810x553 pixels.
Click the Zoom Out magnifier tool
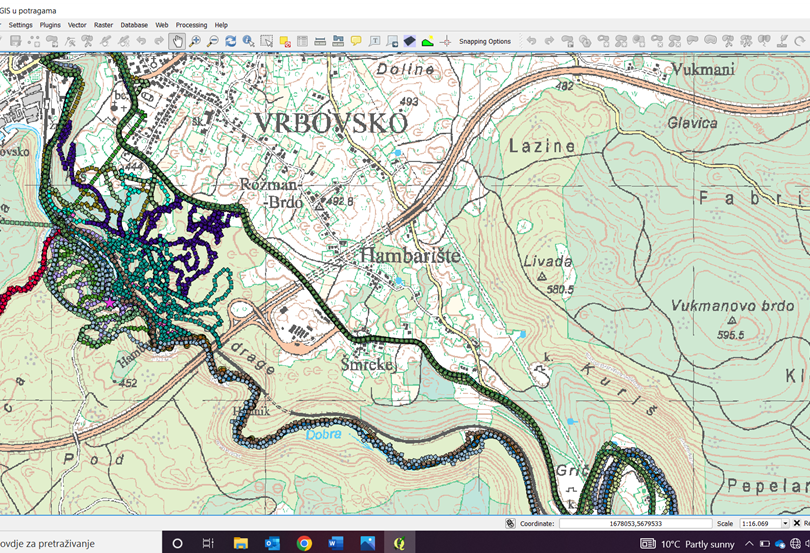pos(212,41)
